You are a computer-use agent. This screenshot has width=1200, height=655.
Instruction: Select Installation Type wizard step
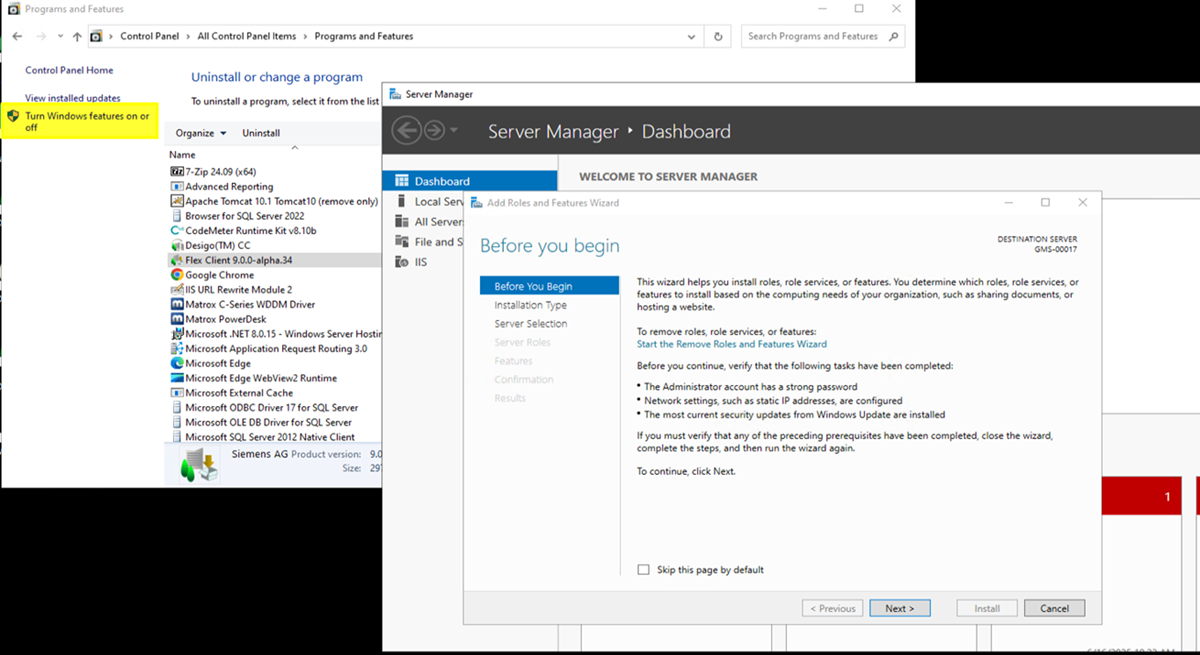point(530,305)
